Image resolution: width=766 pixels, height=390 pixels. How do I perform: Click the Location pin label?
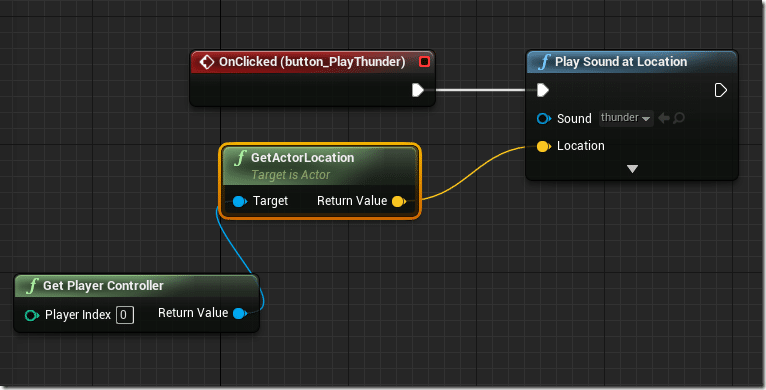point(580,146)
